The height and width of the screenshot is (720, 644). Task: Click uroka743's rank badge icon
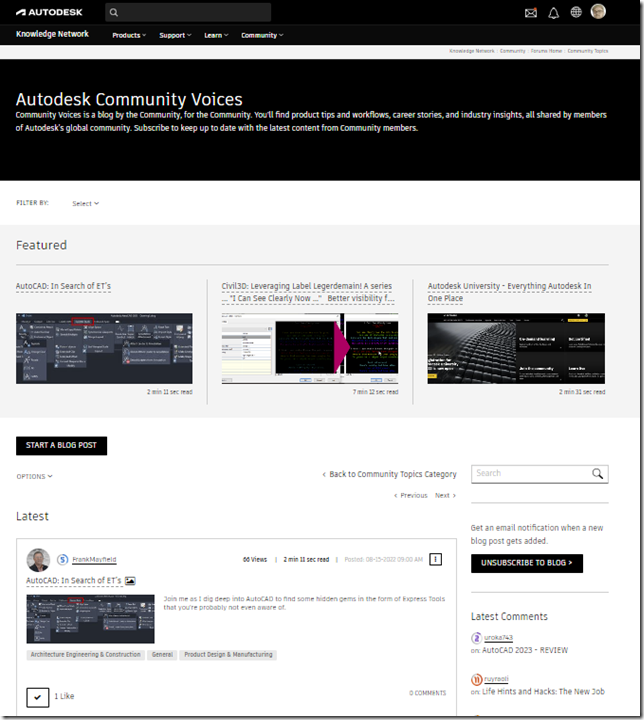pos(476,638)
